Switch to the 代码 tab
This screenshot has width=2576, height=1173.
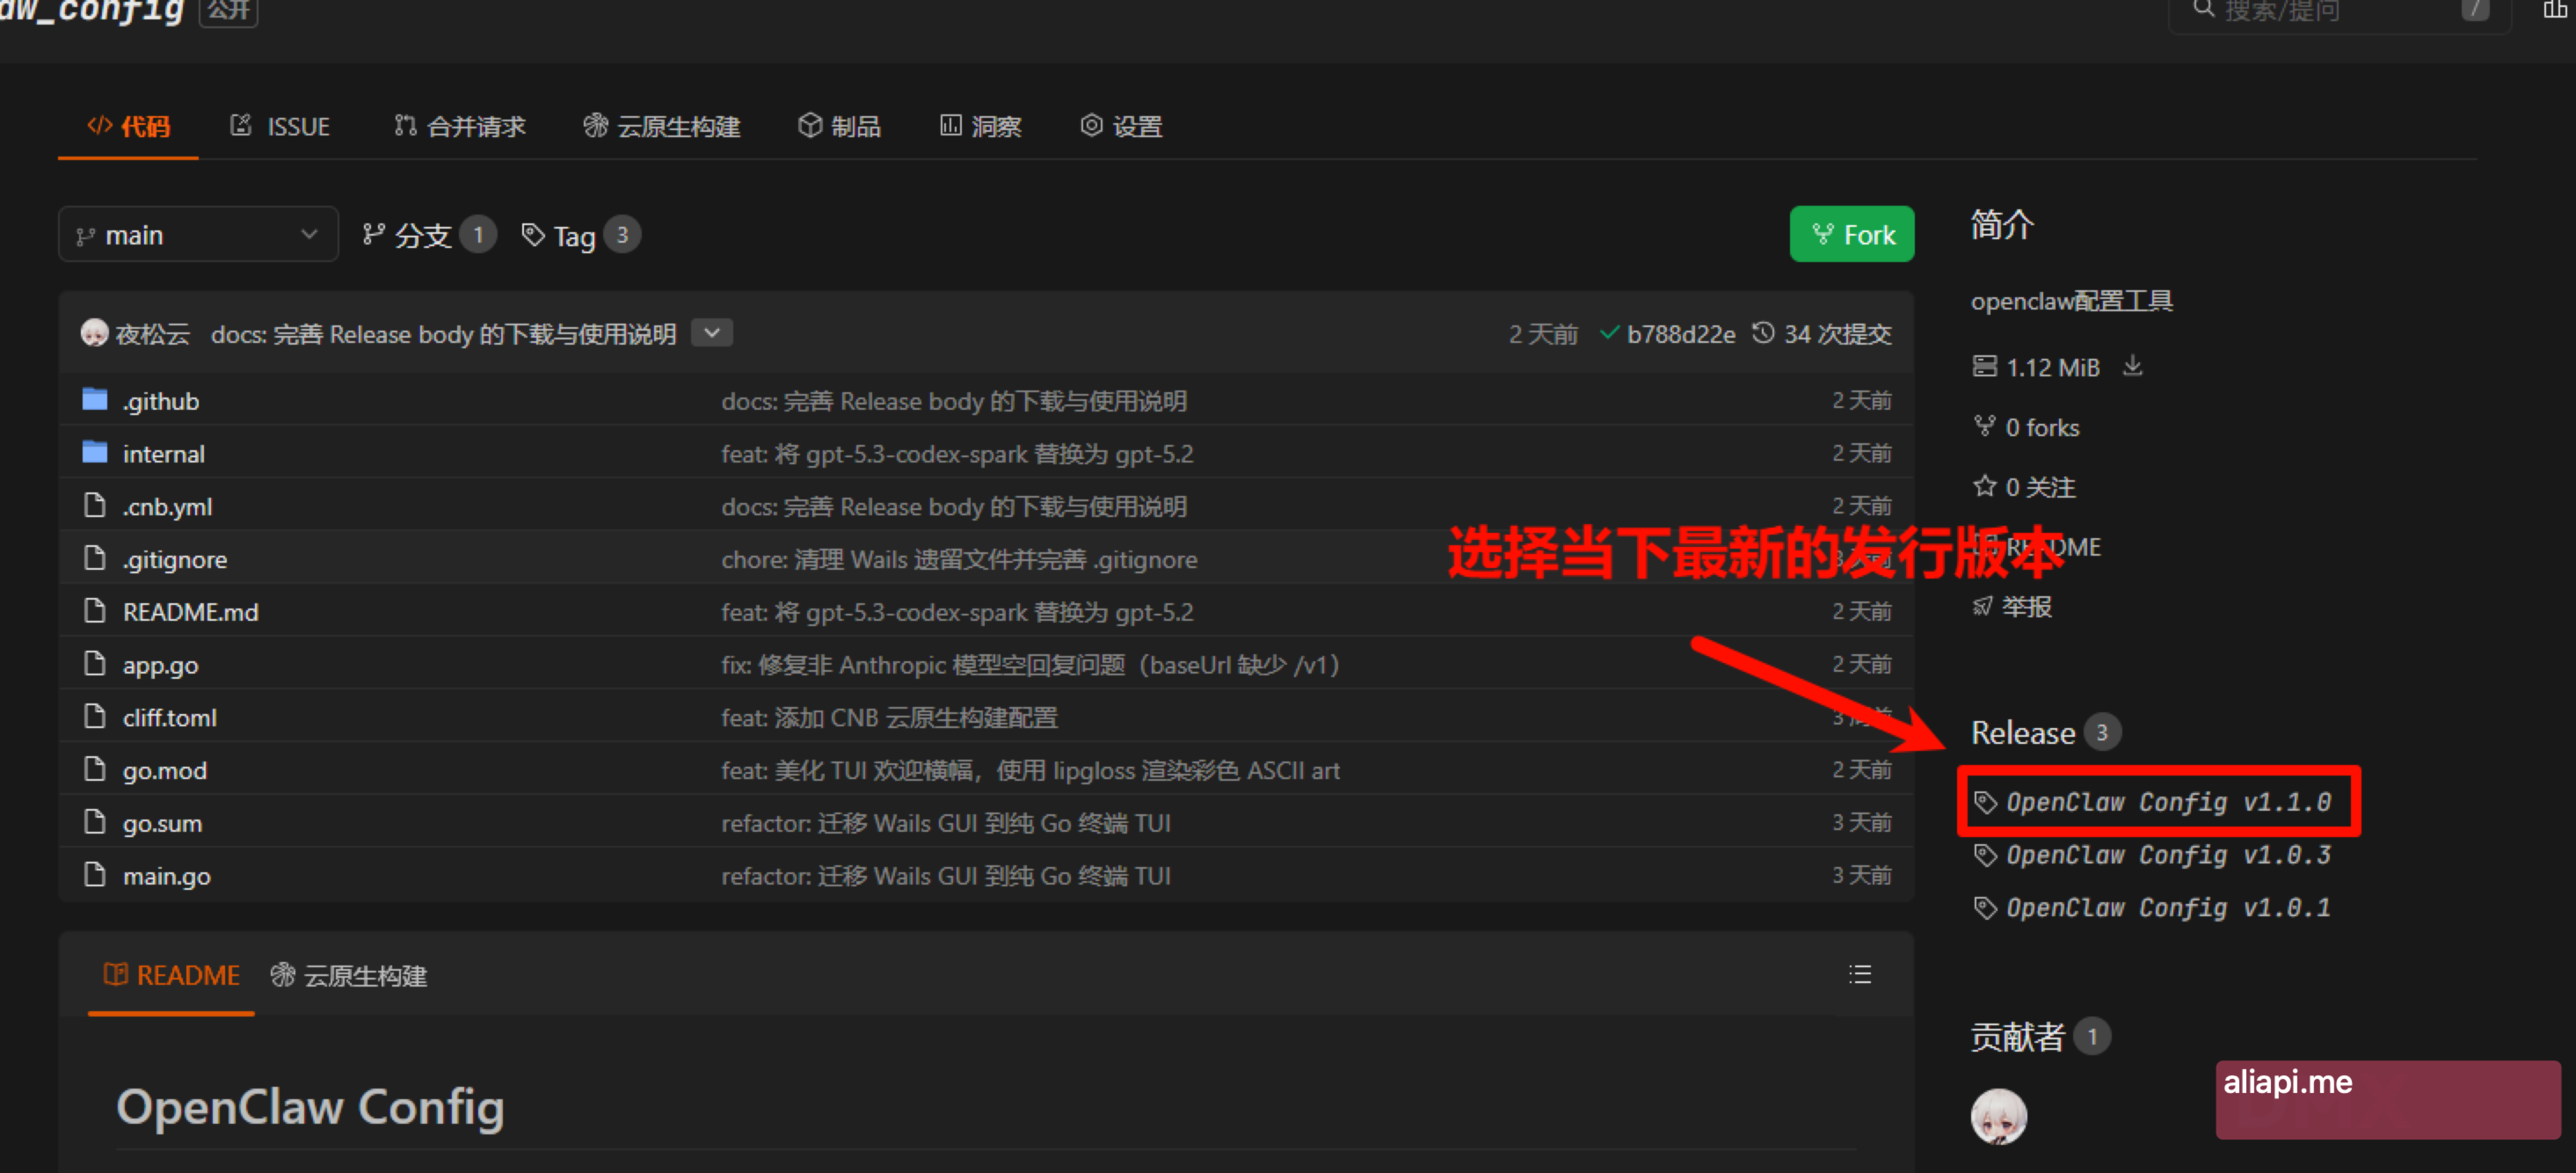coord(129,126)
